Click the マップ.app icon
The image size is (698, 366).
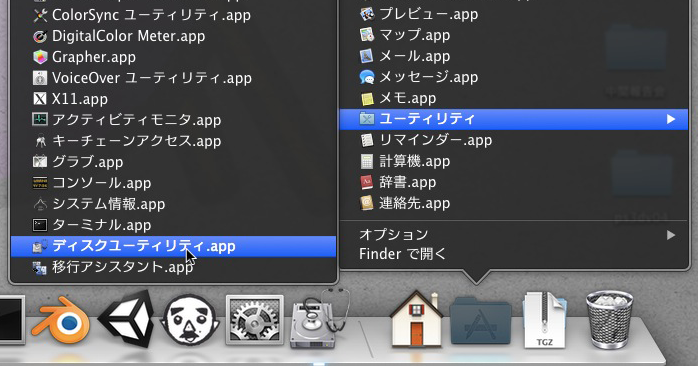coord(367,35)
